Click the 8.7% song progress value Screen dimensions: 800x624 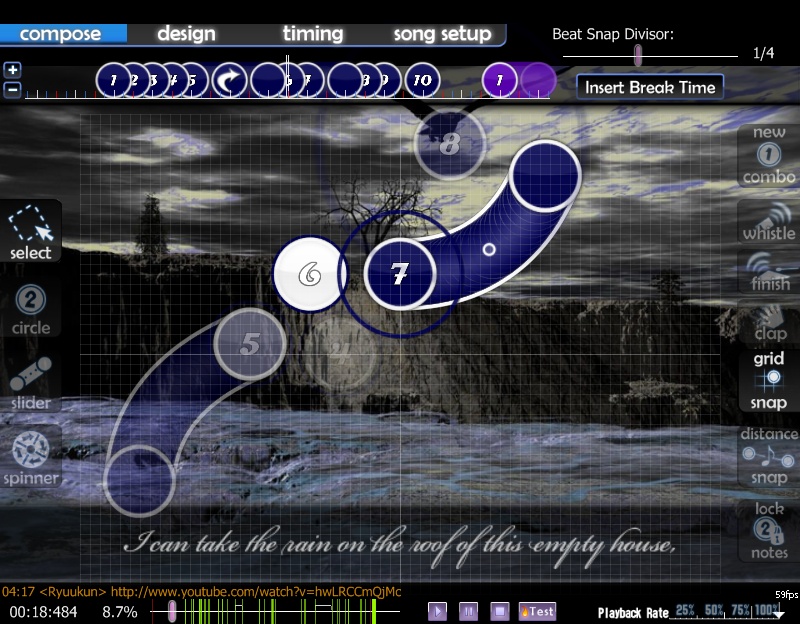(x=120, y=612)
